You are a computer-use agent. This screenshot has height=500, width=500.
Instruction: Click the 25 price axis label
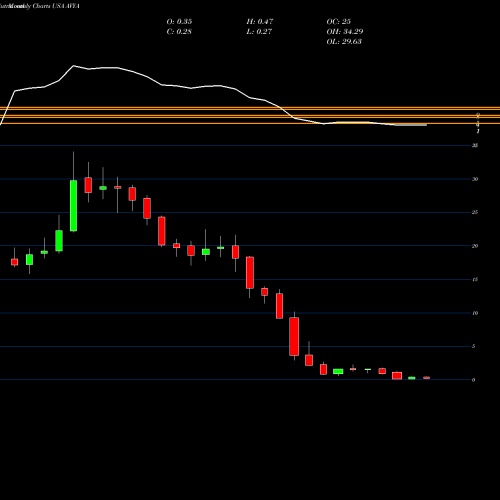pos(475,213)
